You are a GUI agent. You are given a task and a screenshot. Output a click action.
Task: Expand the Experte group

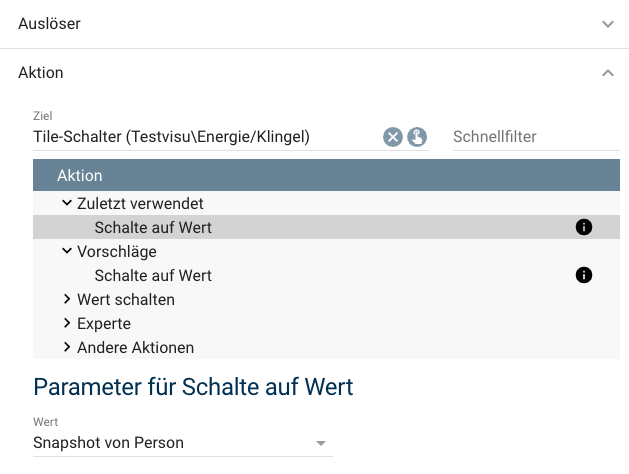point(67,324)
